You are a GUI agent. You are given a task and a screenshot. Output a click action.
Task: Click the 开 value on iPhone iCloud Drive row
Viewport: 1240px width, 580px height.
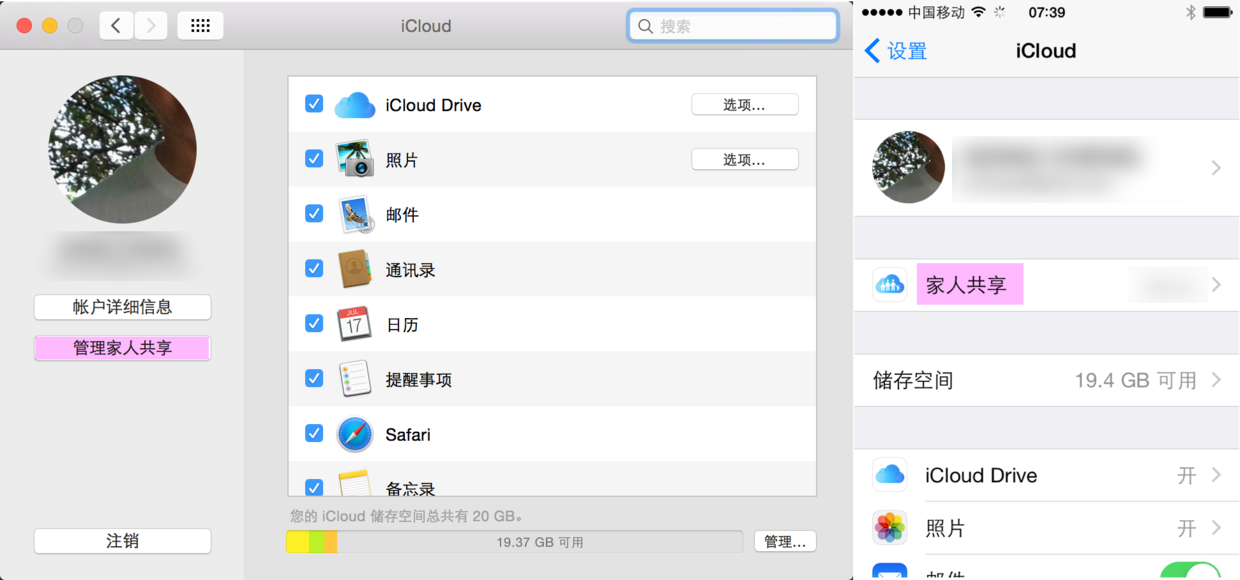[x=1187, y=475]
